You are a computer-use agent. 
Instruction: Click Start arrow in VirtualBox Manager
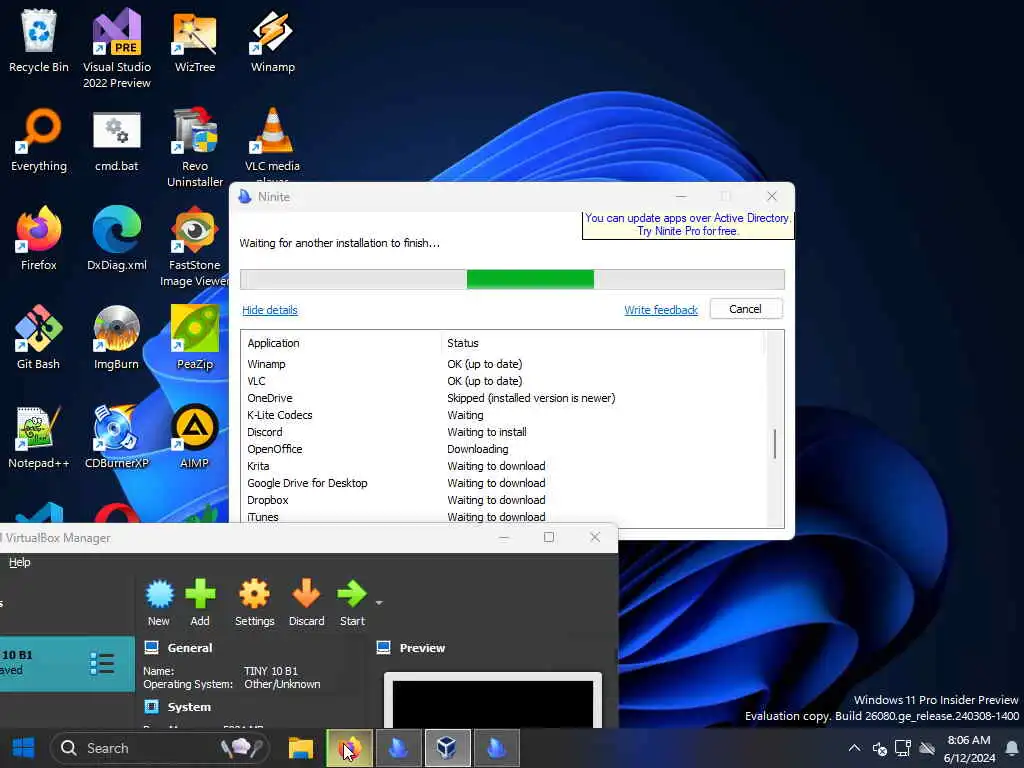click(352, 603)
